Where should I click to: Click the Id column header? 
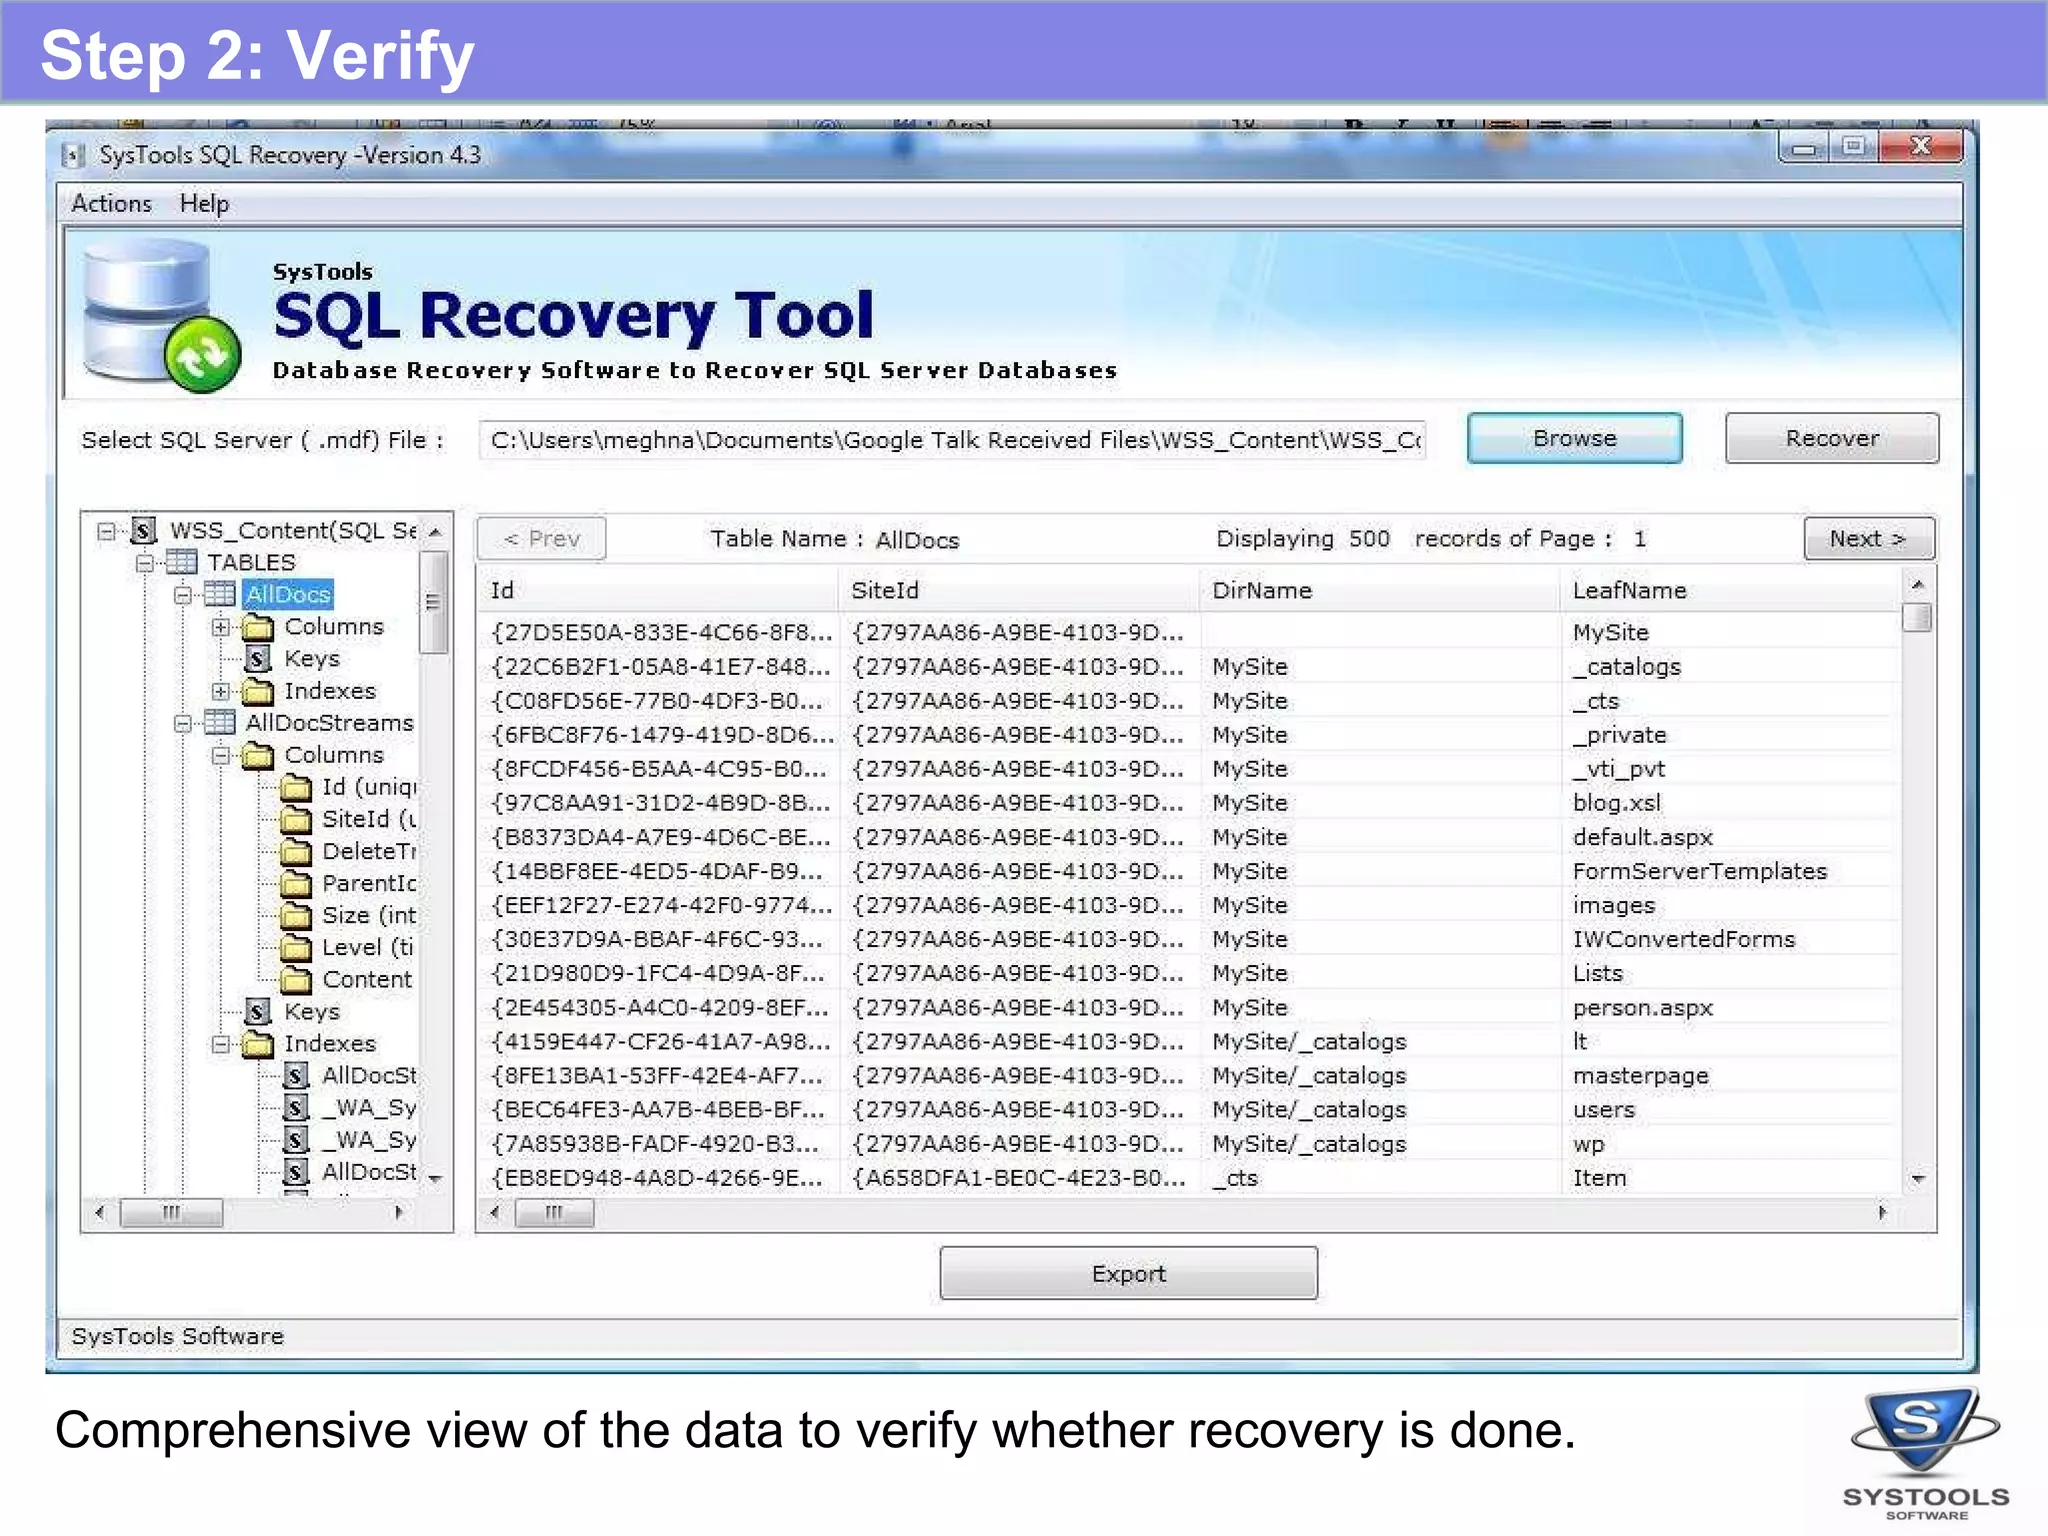pos(657,590)
